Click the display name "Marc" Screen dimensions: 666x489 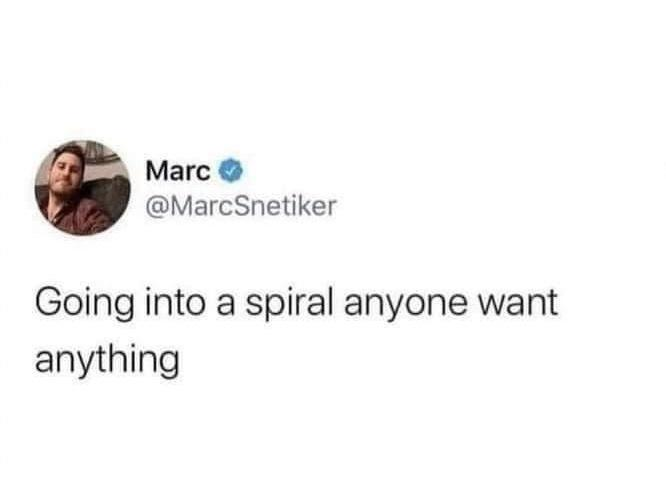[178, 171]
